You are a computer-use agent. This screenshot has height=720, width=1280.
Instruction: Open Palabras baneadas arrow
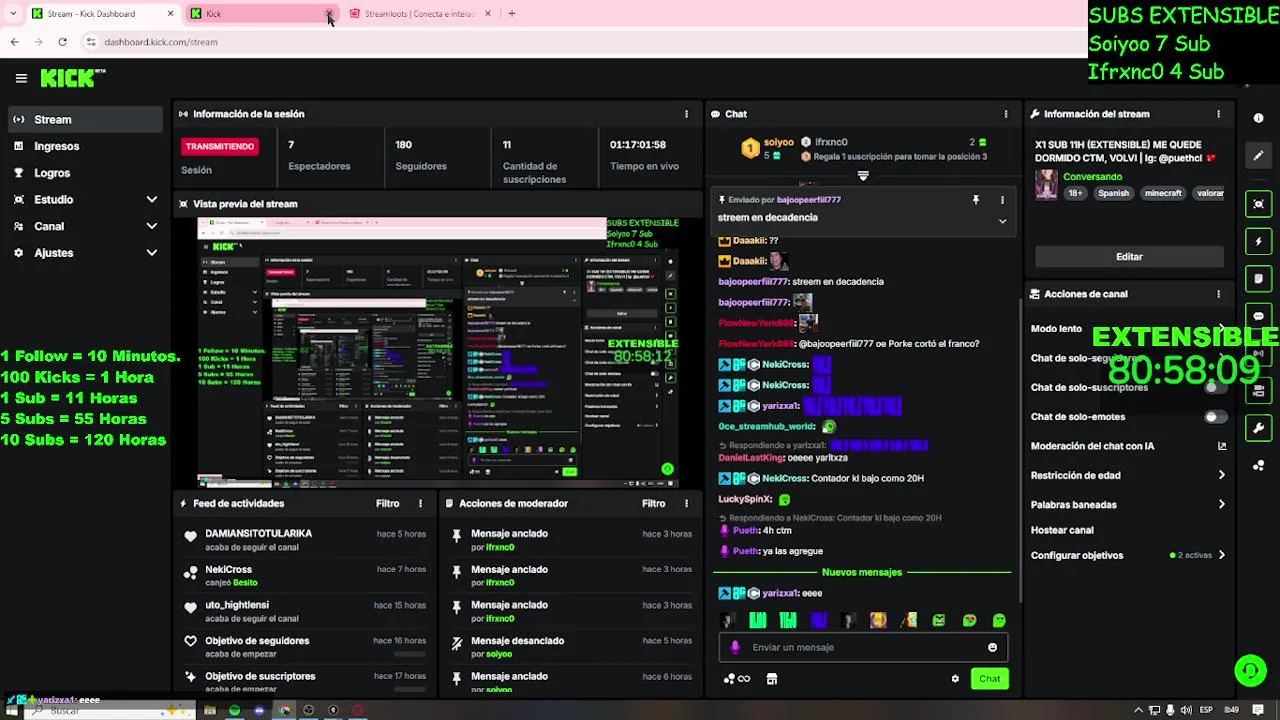[1221, 505]
